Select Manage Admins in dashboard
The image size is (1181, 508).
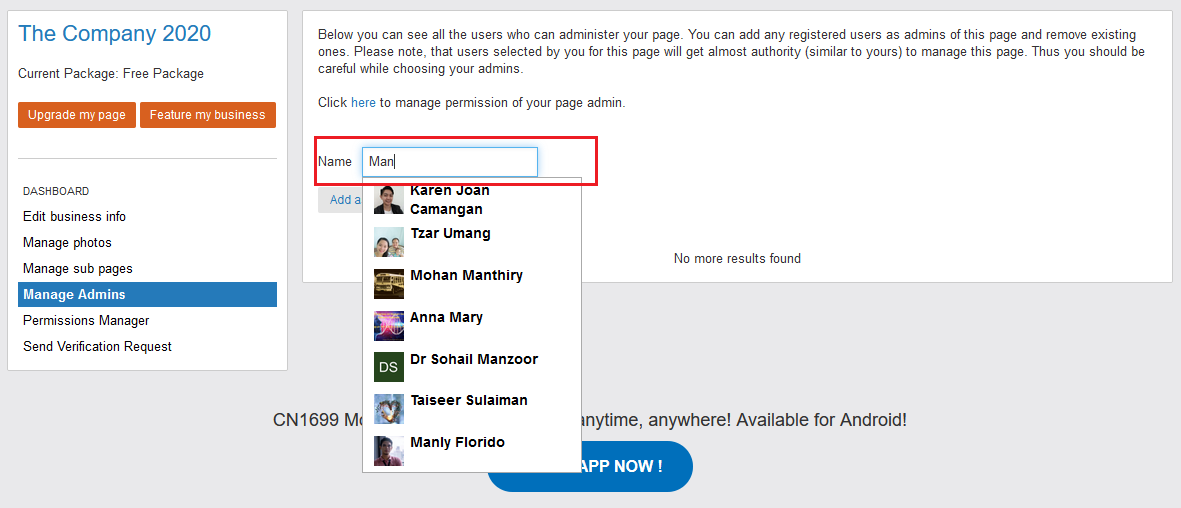(x=148, y=295)
